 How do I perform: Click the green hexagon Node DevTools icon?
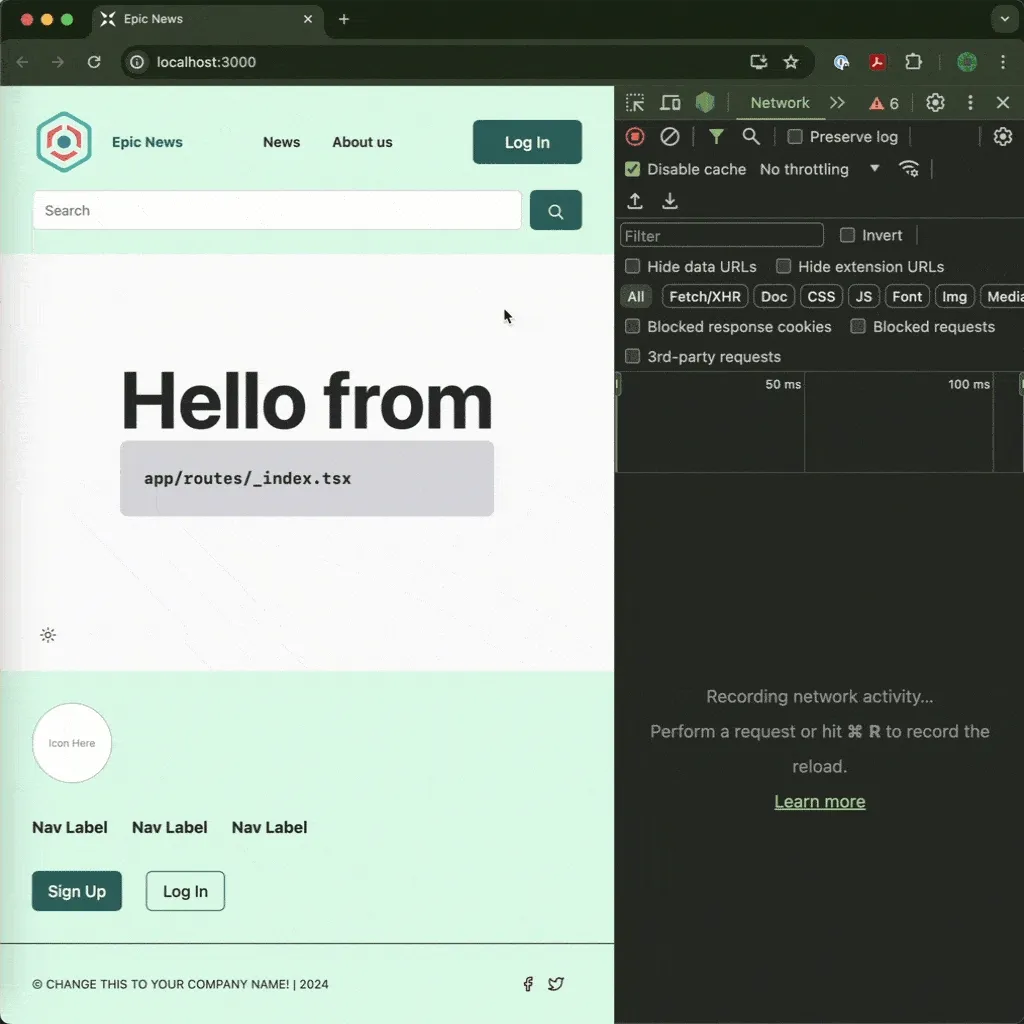[705, 103]
